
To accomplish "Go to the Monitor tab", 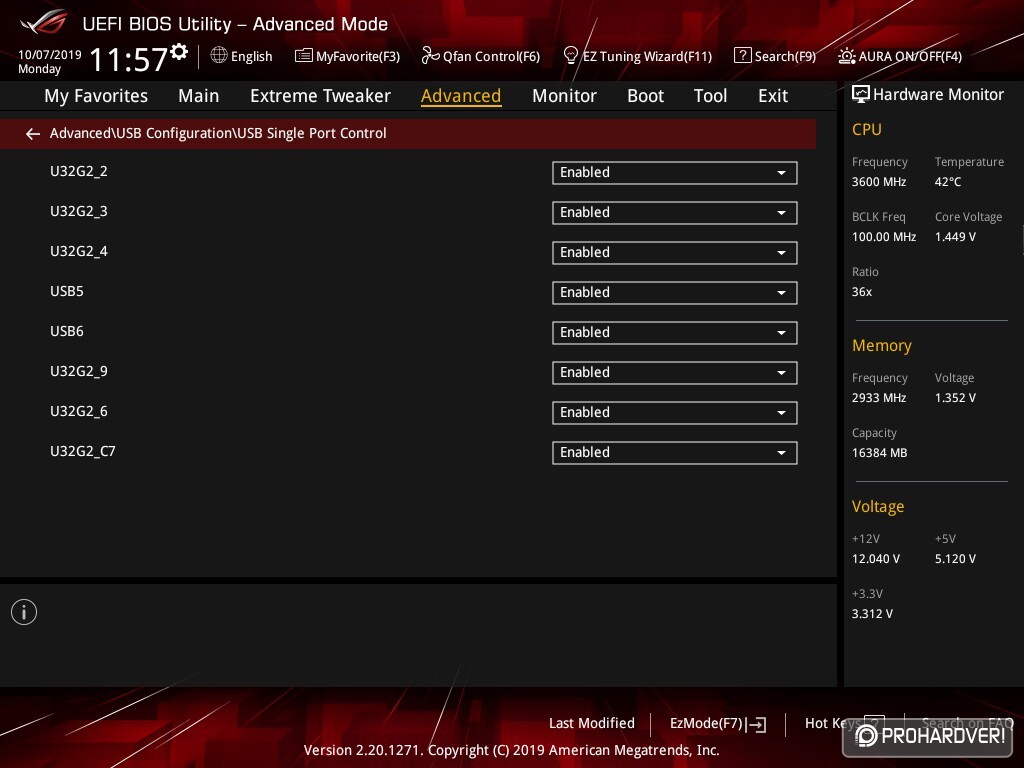I will tap(564, 96).
